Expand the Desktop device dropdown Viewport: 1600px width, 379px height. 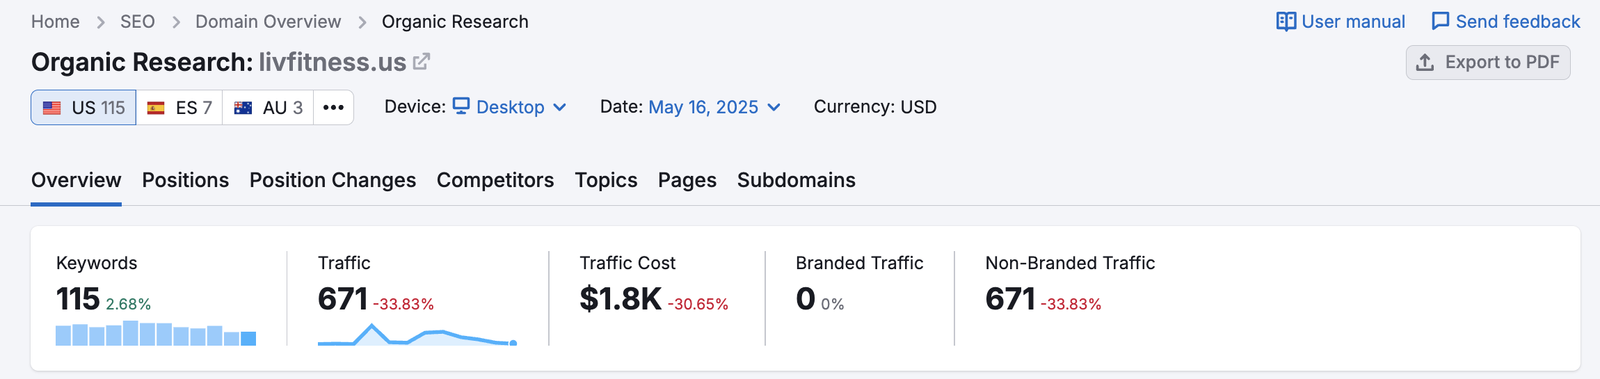click(x=510, y=107)
